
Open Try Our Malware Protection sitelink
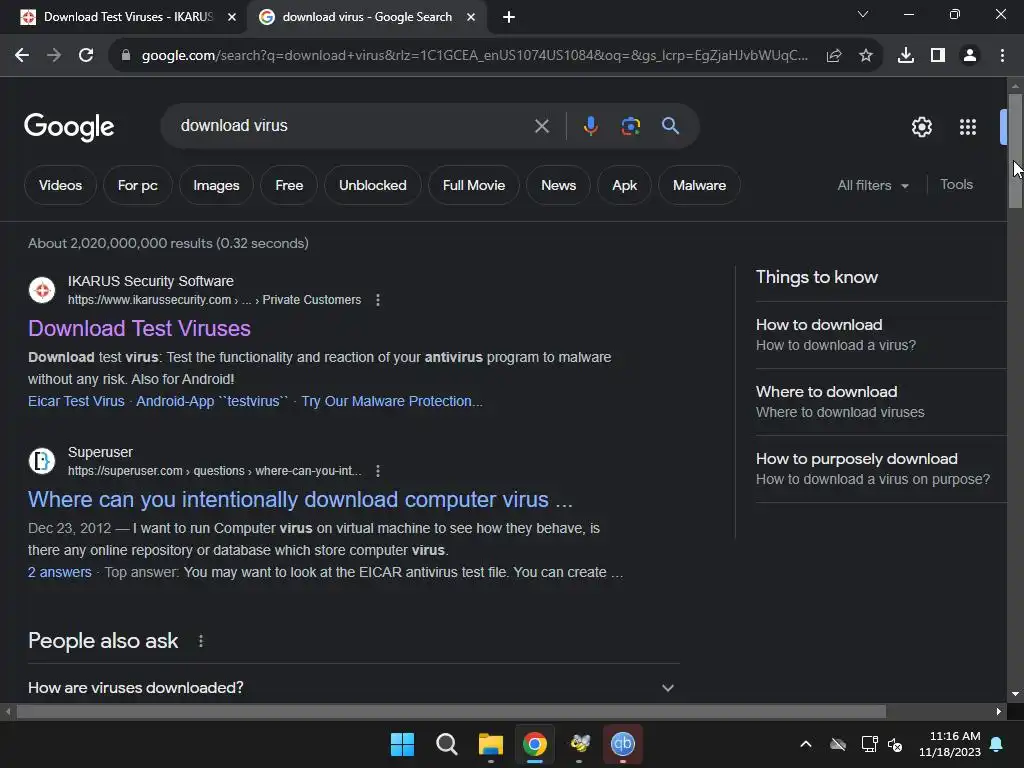pyautogui.click(x=392, y=401)
